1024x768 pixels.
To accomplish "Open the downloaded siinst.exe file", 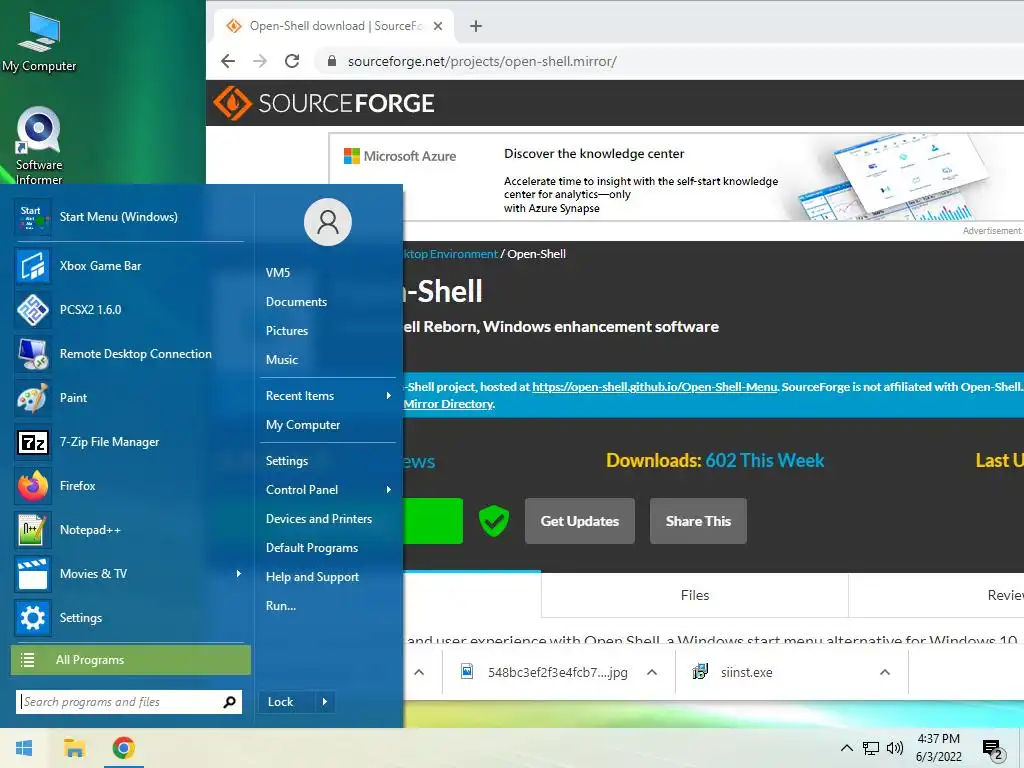I will point(746,673).
